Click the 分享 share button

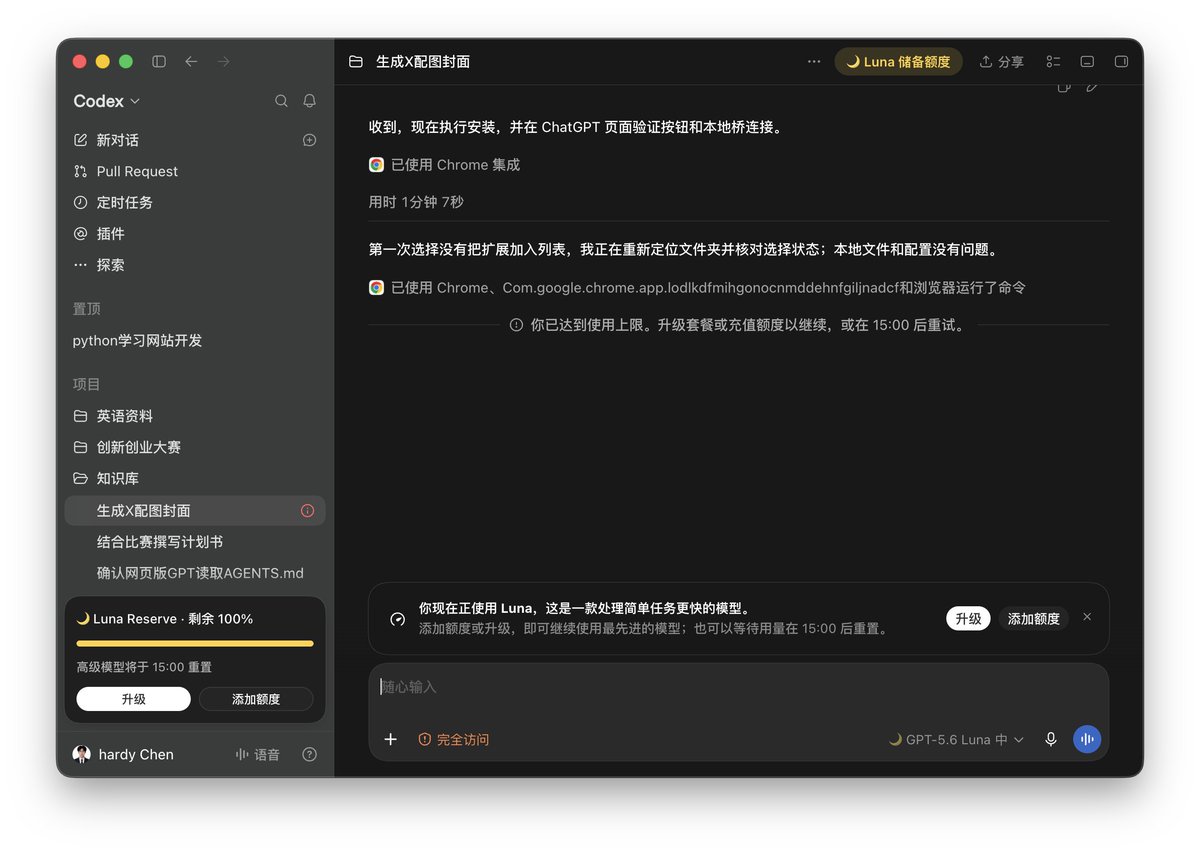click(x=1001, y=62)
